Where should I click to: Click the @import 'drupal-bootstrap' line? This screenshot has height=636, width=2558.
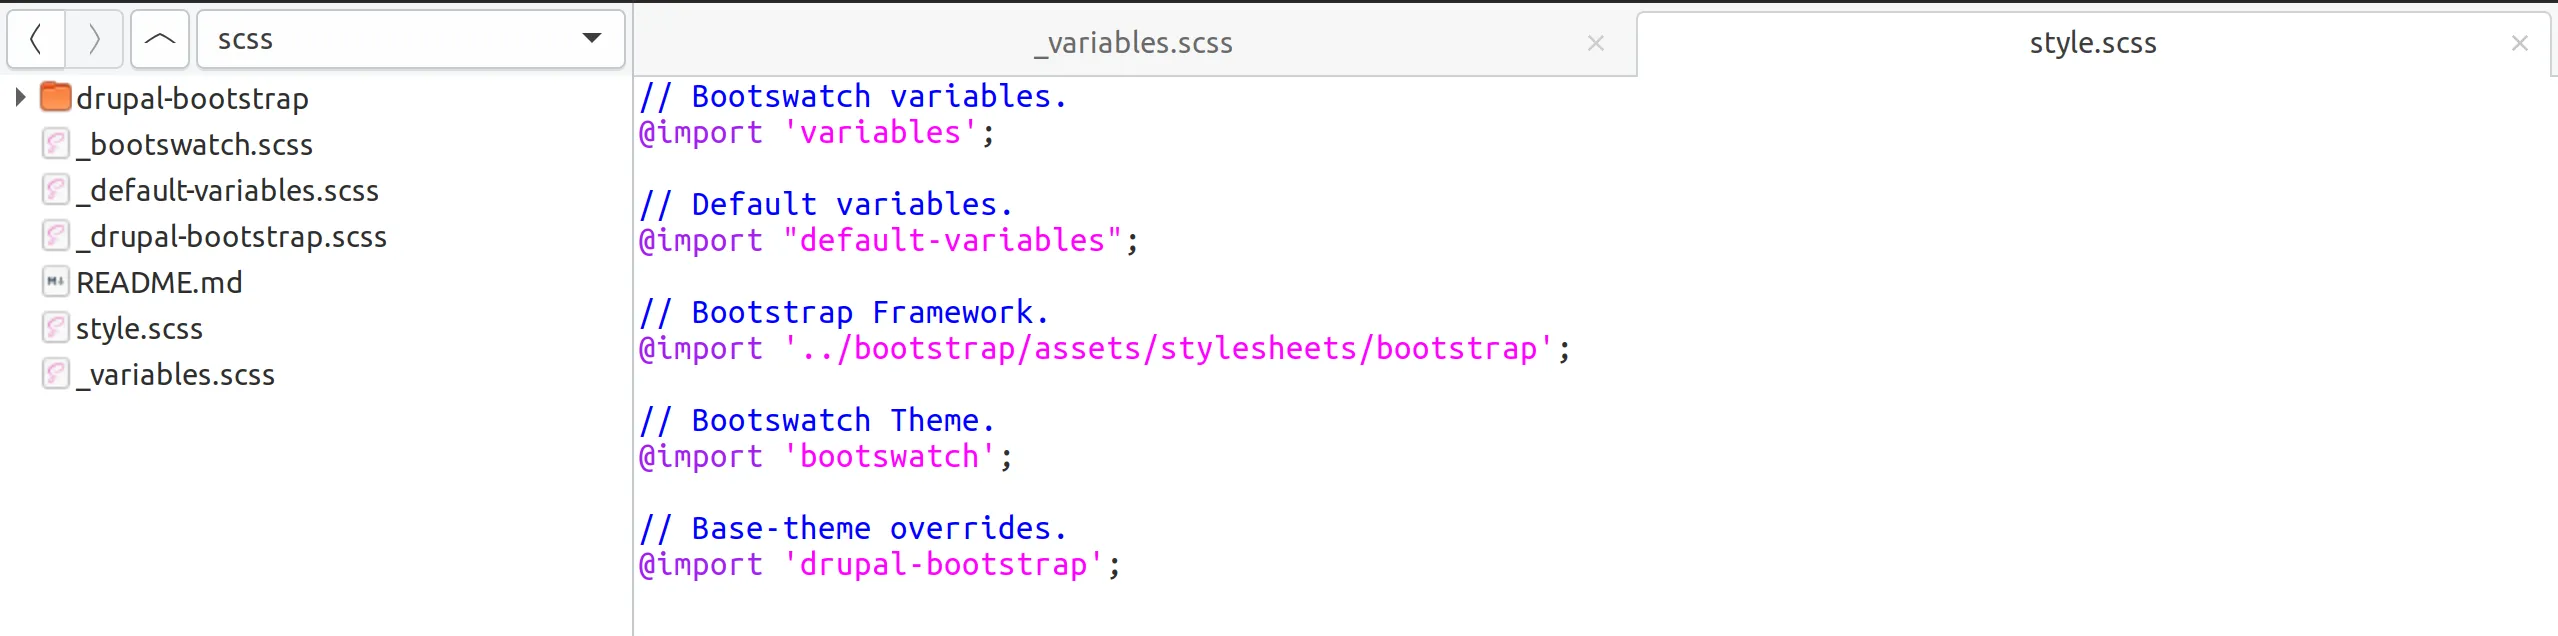point(879,565)
